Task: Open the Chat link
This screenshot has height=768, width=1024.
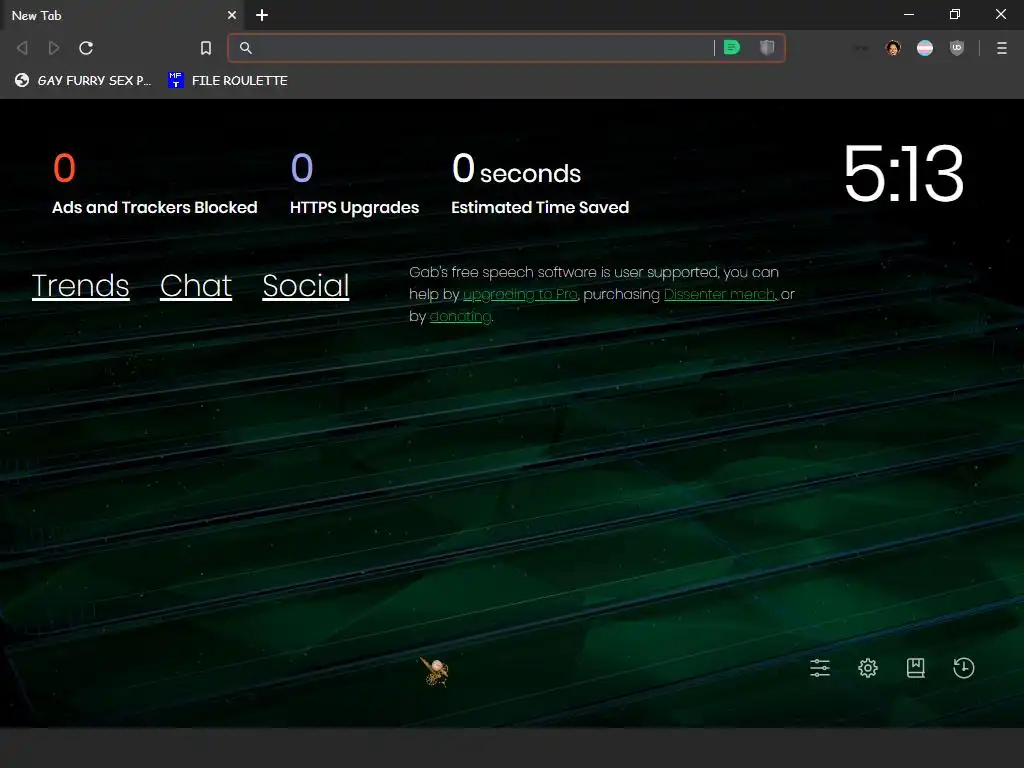Action: [x=196, y=285]
